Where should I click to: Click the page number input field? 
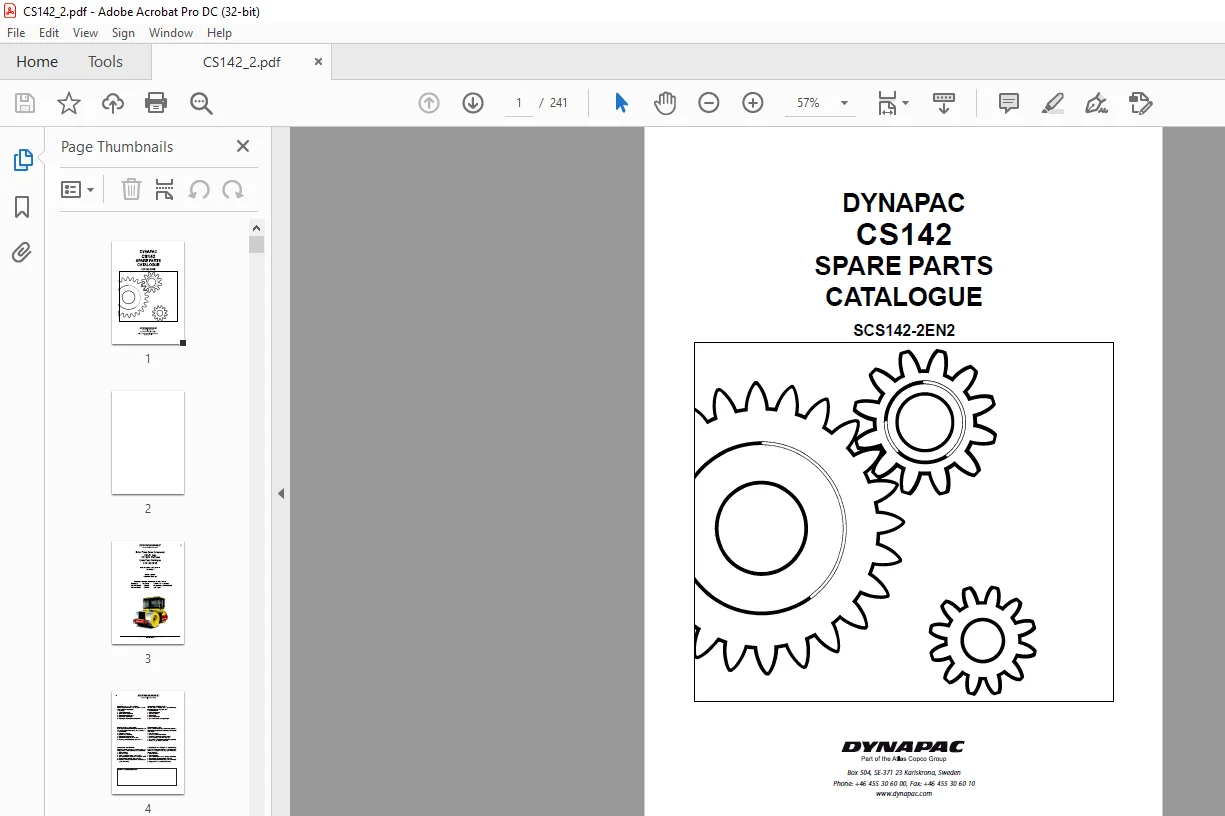tap(519, 103)
